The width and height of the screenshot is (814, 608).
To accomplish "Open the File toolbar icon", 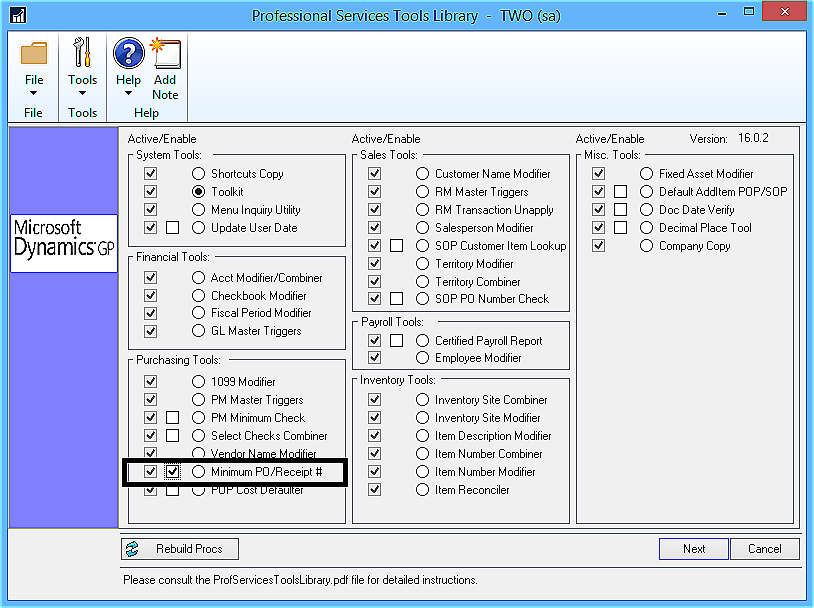I will 34,57.
